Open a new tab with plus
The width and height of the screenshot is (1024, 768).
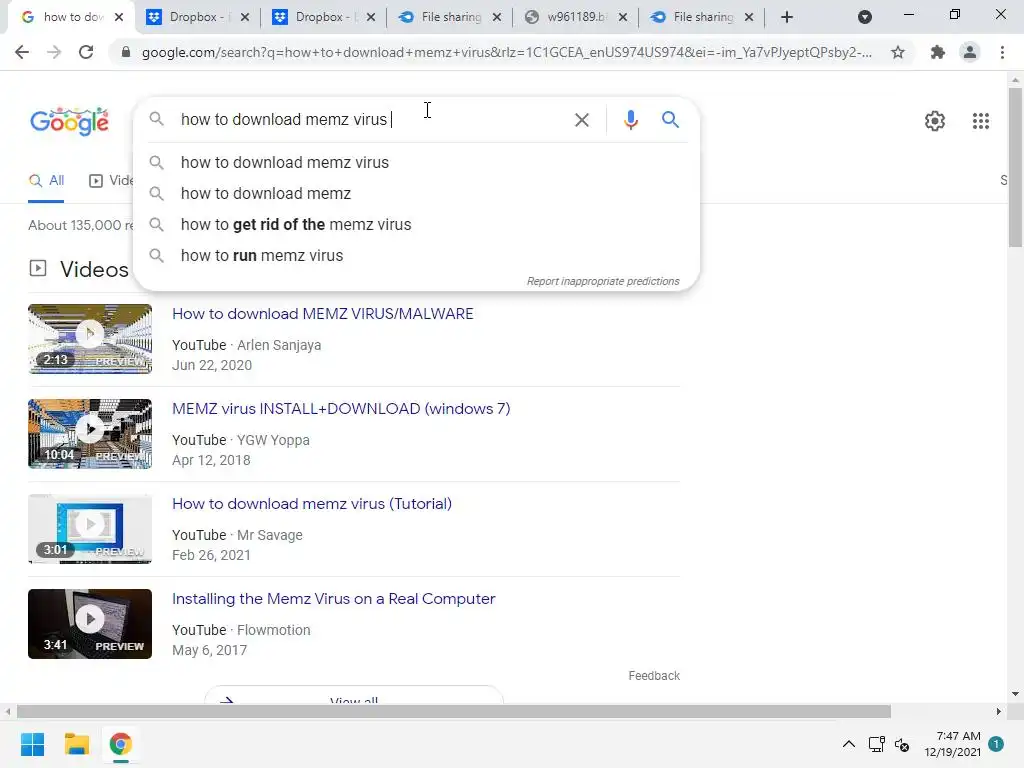click(787, 17)
